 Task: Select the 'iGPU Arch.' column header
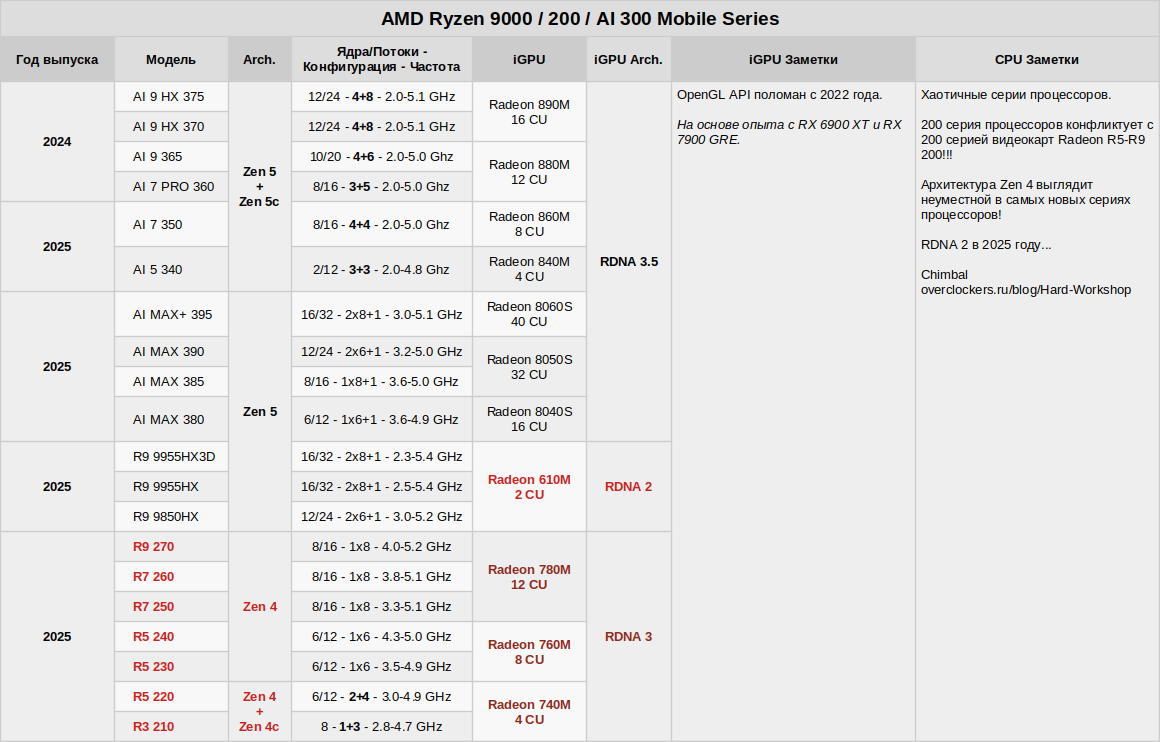(628, 59)
